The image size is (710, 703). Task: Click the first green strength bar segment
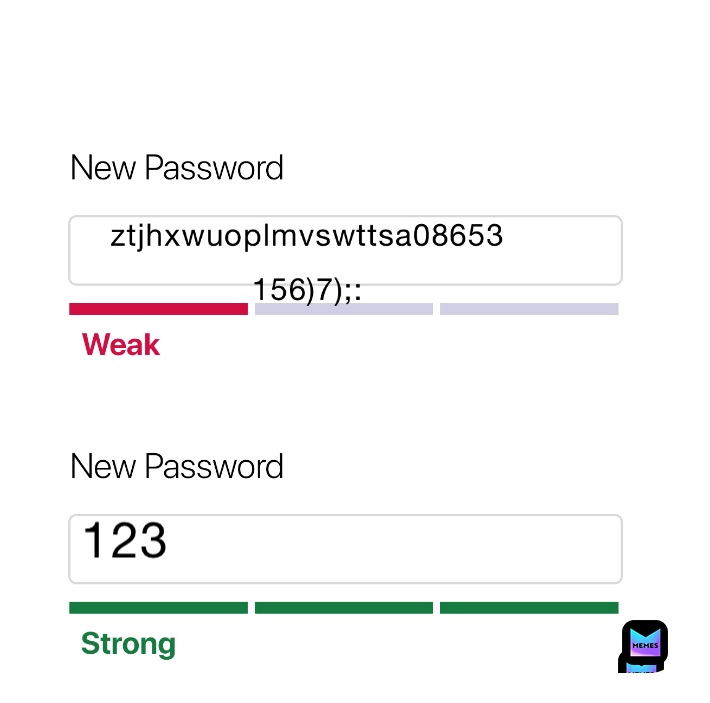(x=158, y=607)
